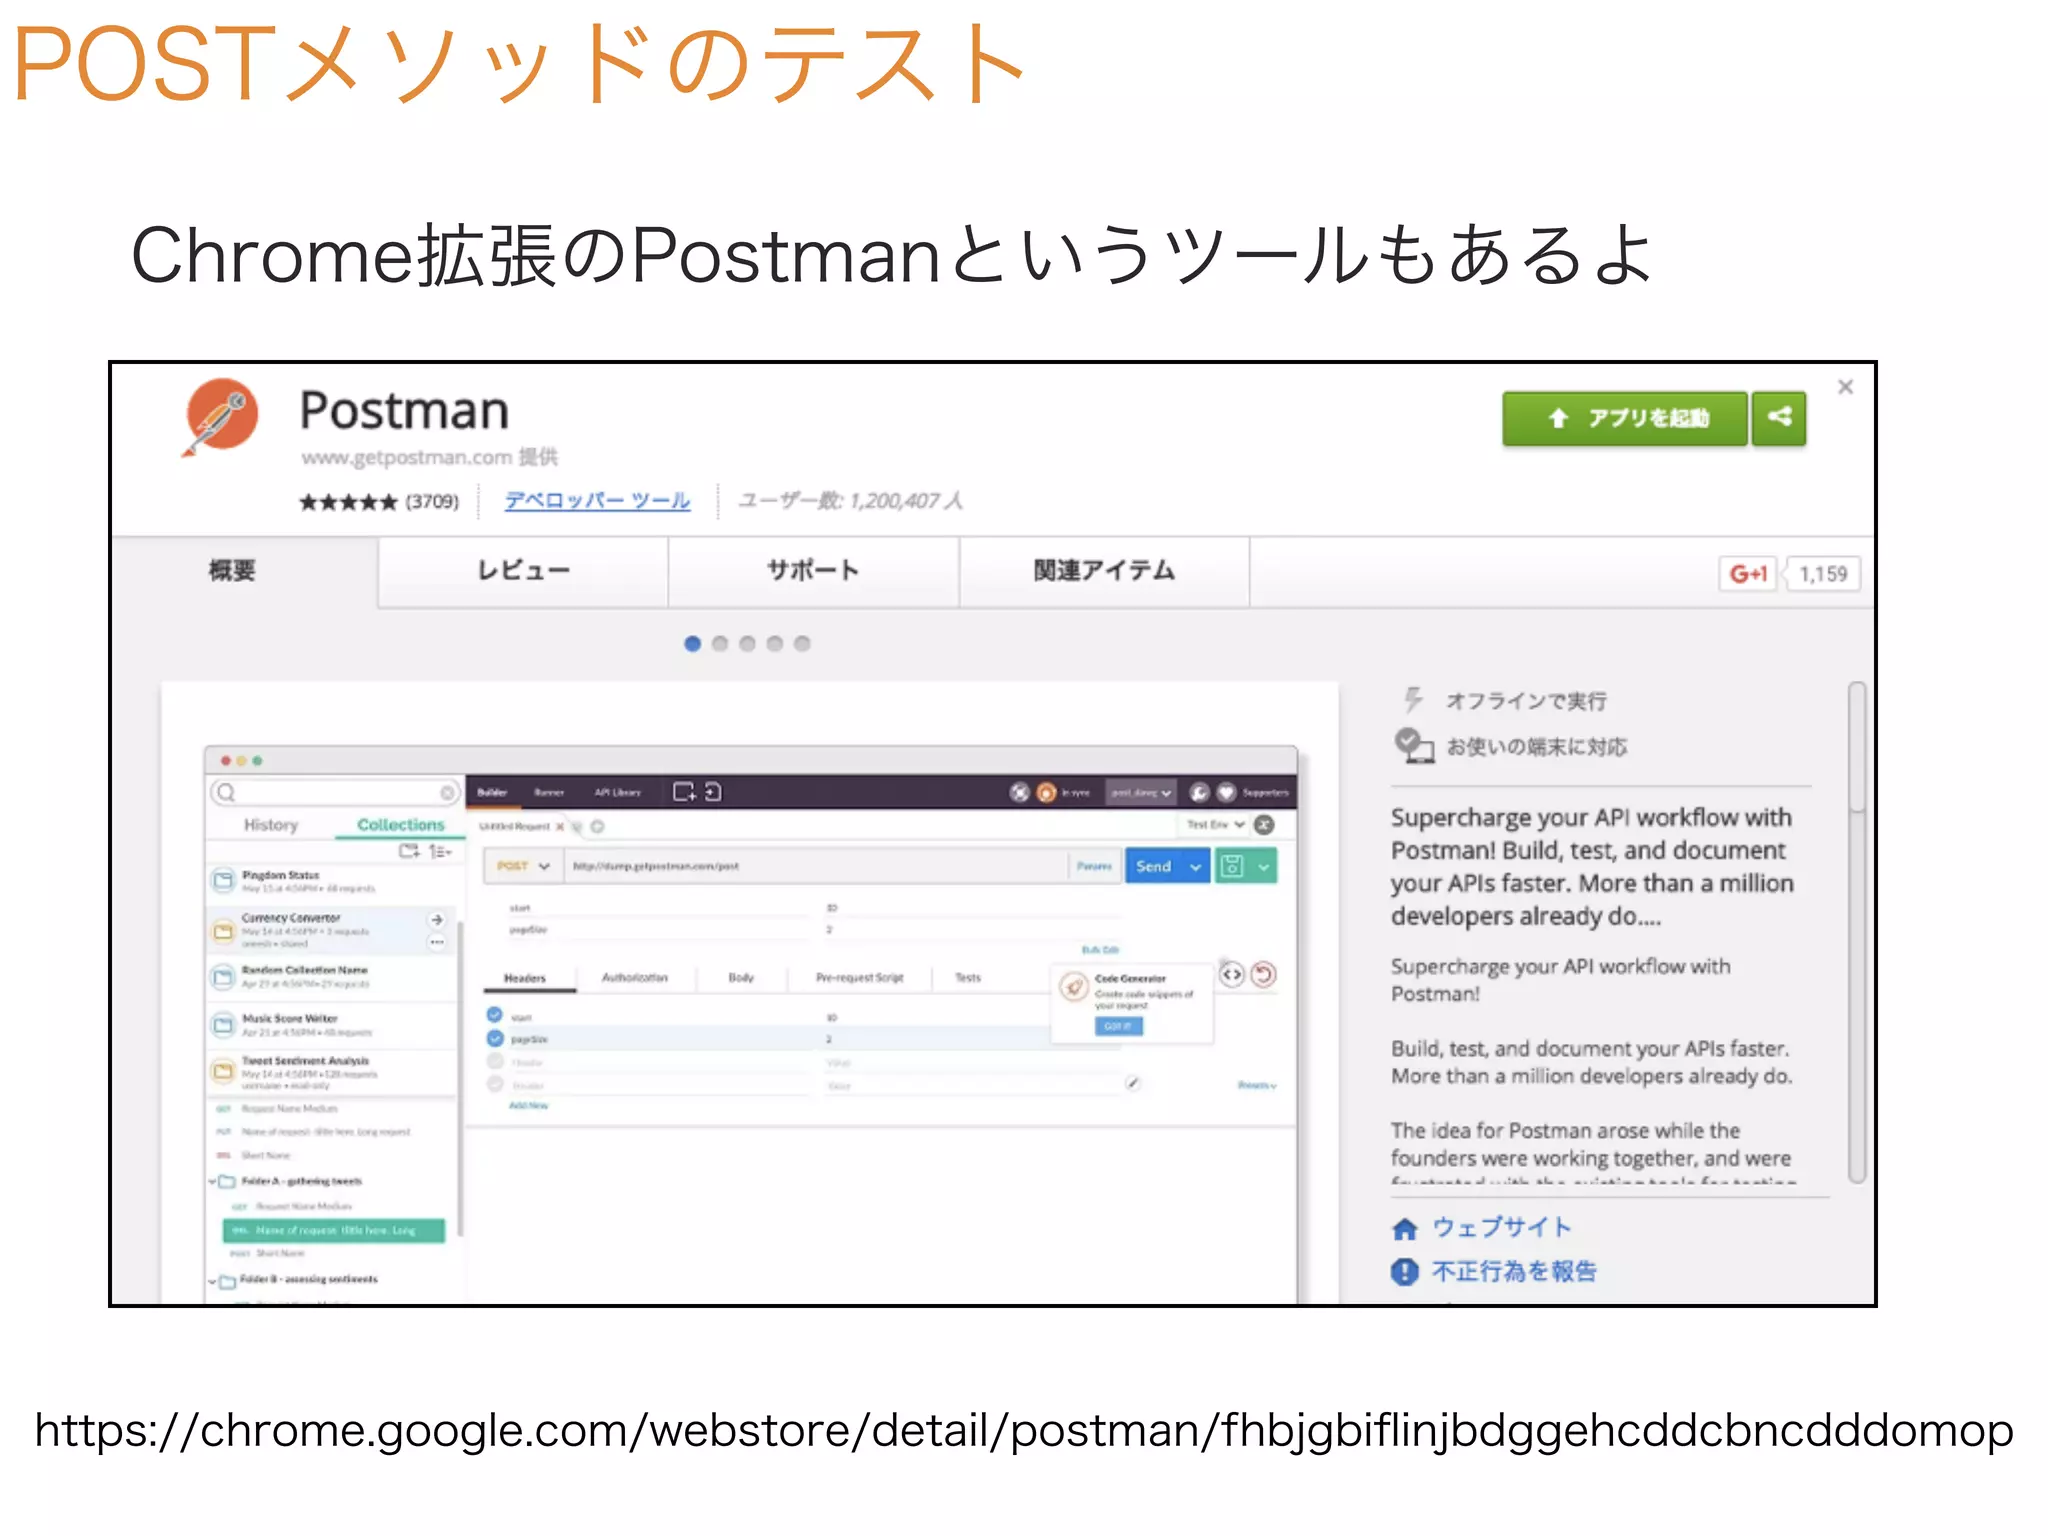
Task: Open the more options dots on Currency Converter
Action: pos(437,942)
